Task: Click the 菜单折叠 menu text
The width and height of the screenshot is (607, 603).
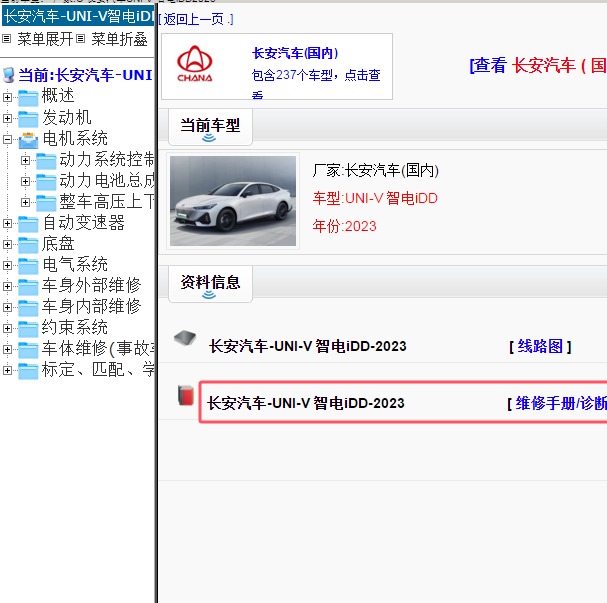Action: pos(119,39)
